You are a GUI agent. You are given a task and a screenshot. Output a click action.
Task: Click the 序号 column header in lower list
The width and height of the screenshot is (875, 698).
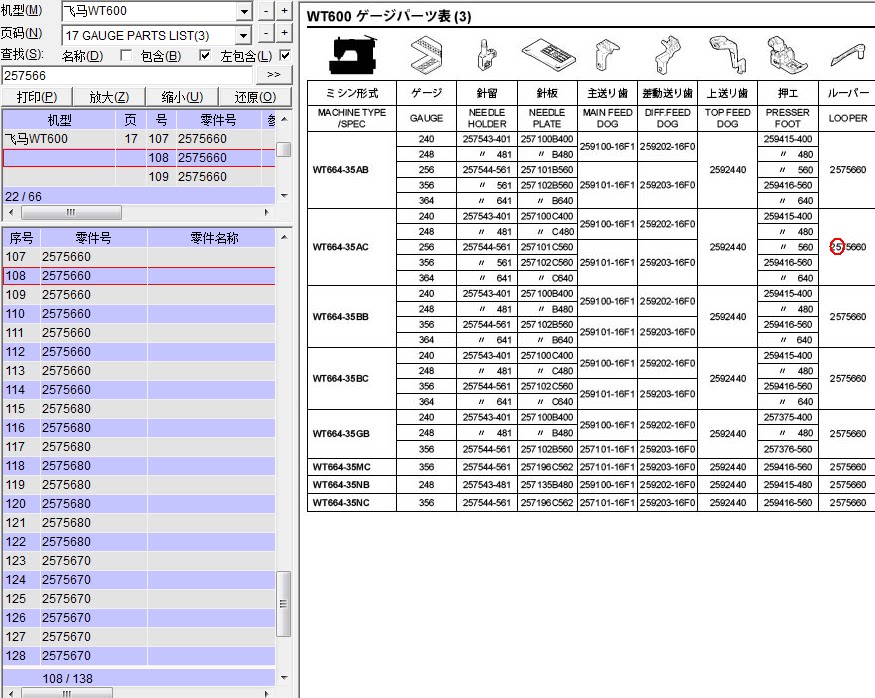coord(21,238)
